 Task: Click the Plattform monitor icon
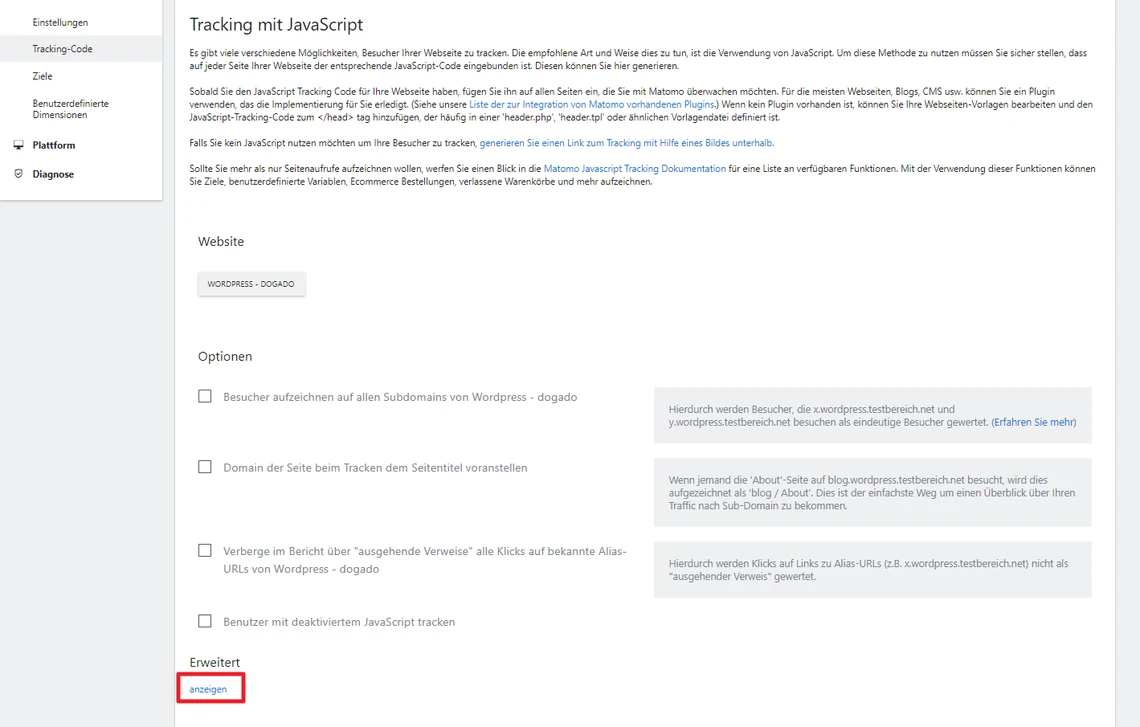19,145
